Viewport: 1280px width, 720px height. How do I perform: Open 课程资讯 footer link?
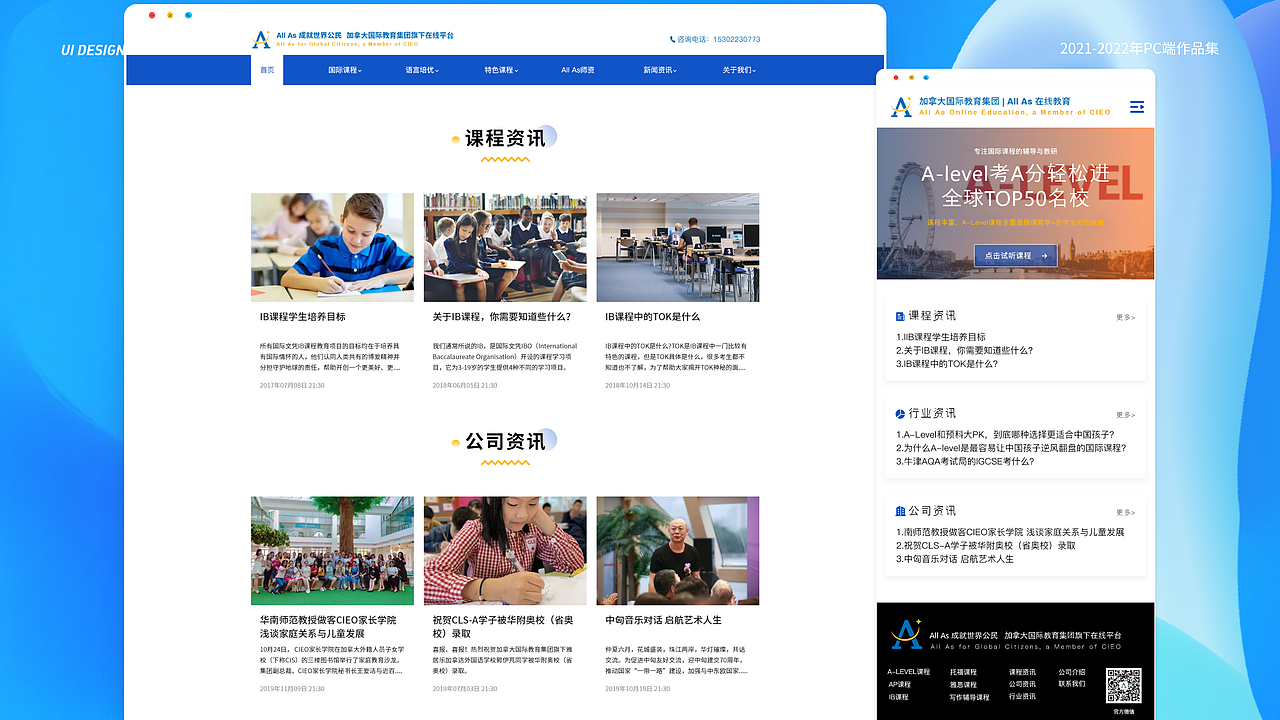pyautogui.click(x=1022, y=672)
